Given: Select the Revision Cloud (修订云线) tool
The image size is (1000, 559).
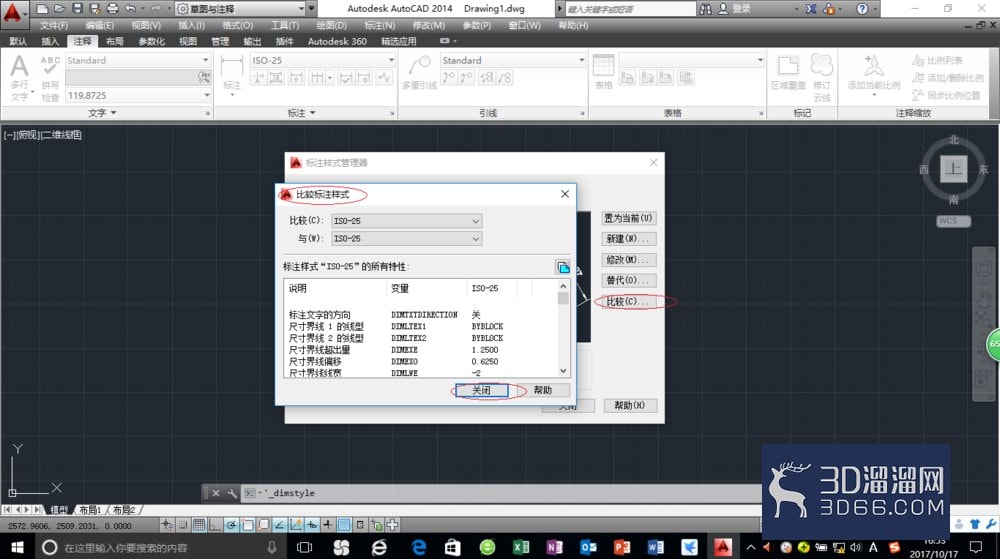Looking at the screenshot, I should [x=822, y=78].
